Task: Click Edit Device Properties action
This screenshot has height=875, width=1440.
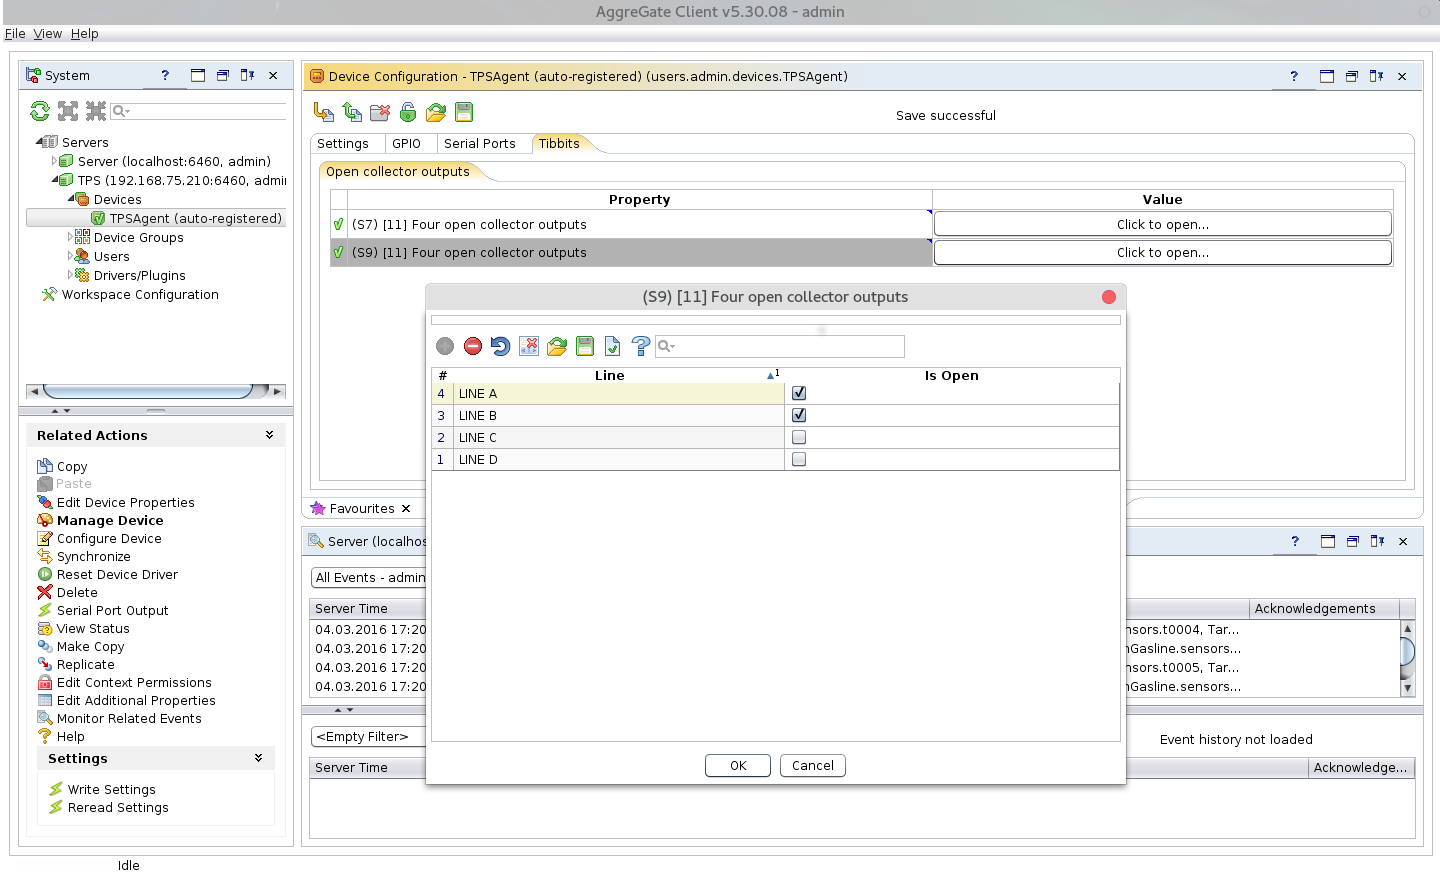Action: pos(126,502)
